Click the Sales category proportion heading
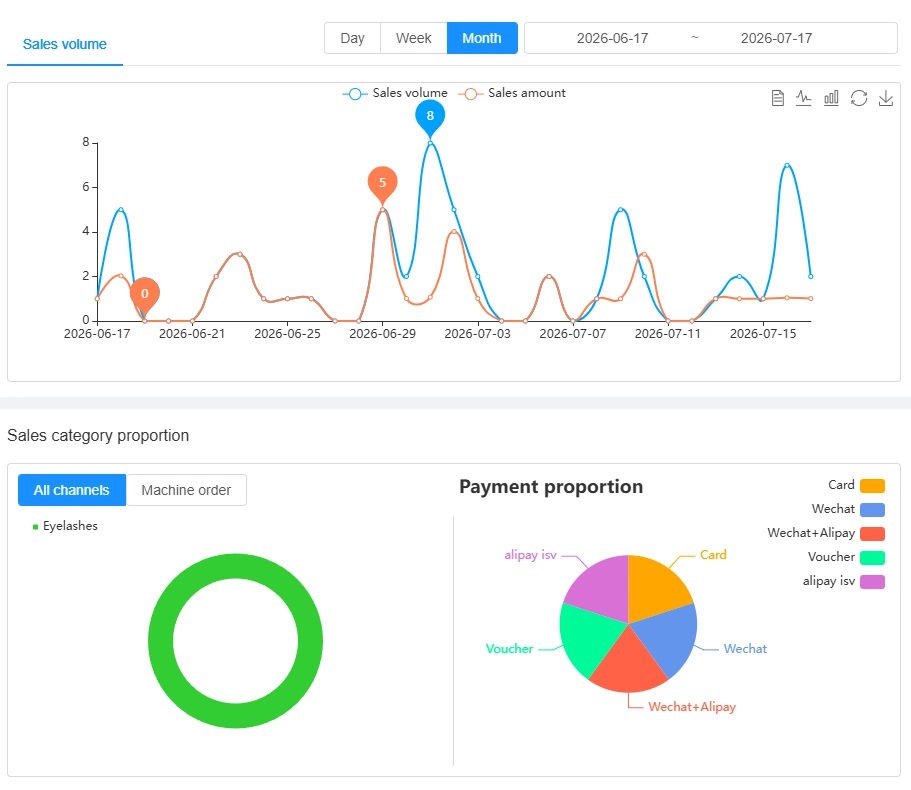The width and height of the screenshot is (911, 790). (x=98, y=436)
